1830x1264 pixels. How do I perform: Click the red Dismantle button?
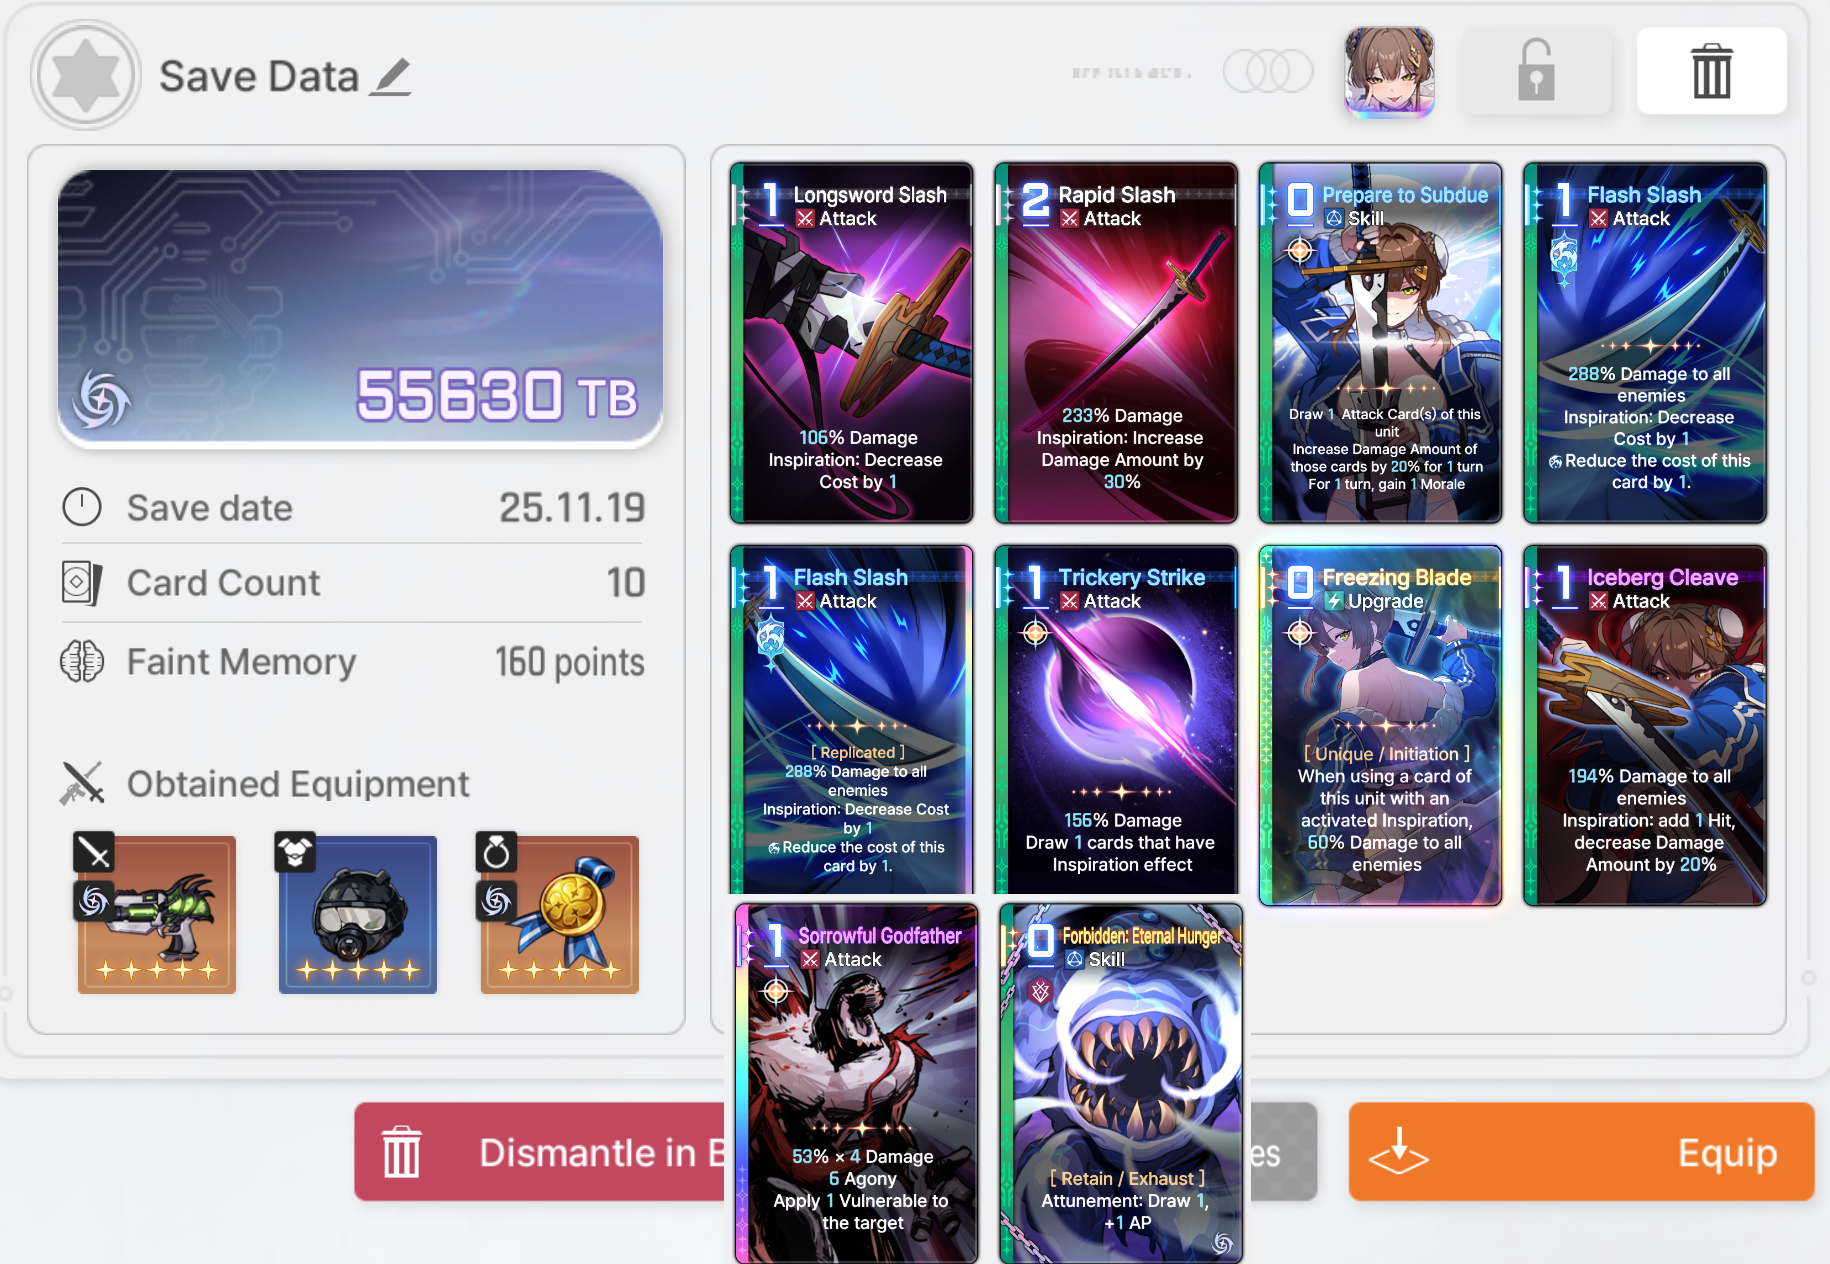[x=541, y=1152]
